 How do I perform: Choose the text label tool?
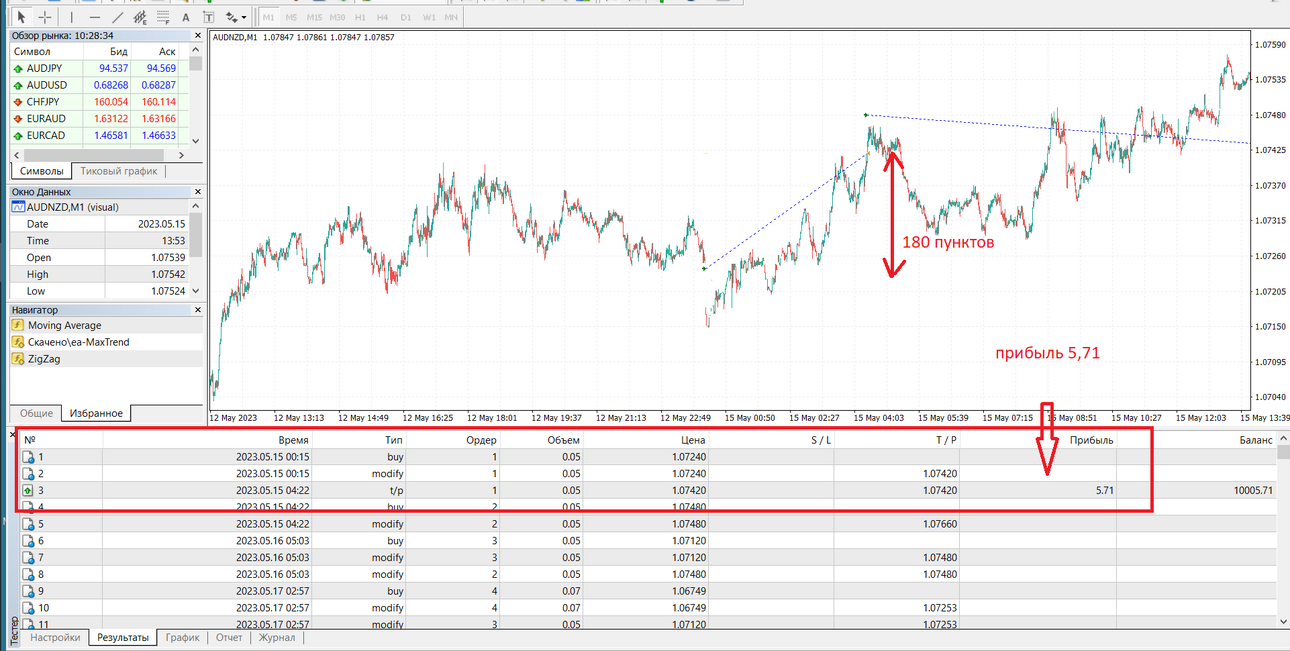click(208, 17)
